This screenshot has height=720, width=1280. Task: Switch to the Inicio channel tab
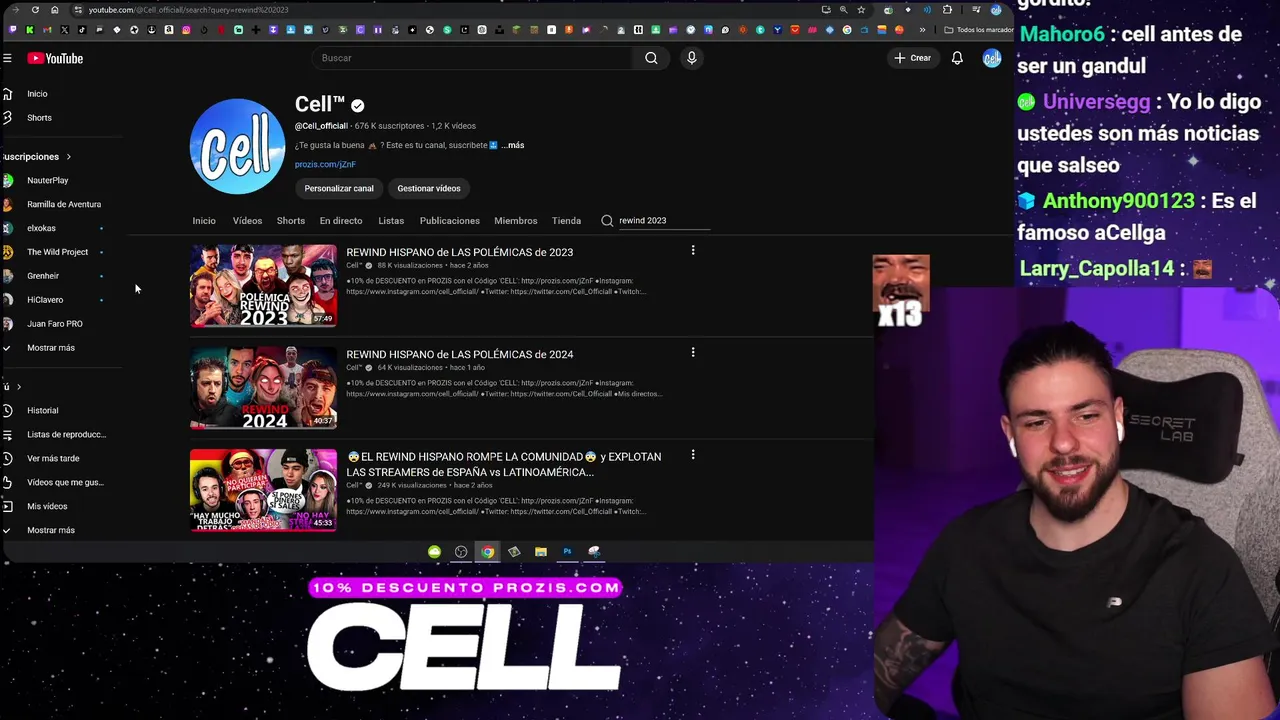(204, 220)
